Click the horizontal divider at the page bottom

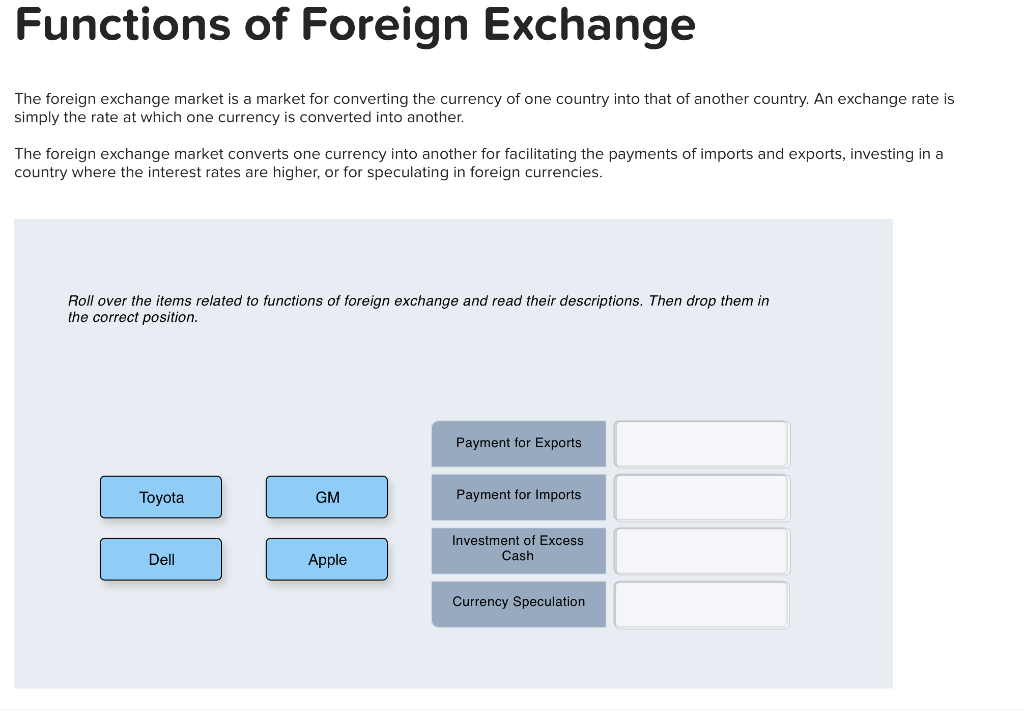pos(512,710)
